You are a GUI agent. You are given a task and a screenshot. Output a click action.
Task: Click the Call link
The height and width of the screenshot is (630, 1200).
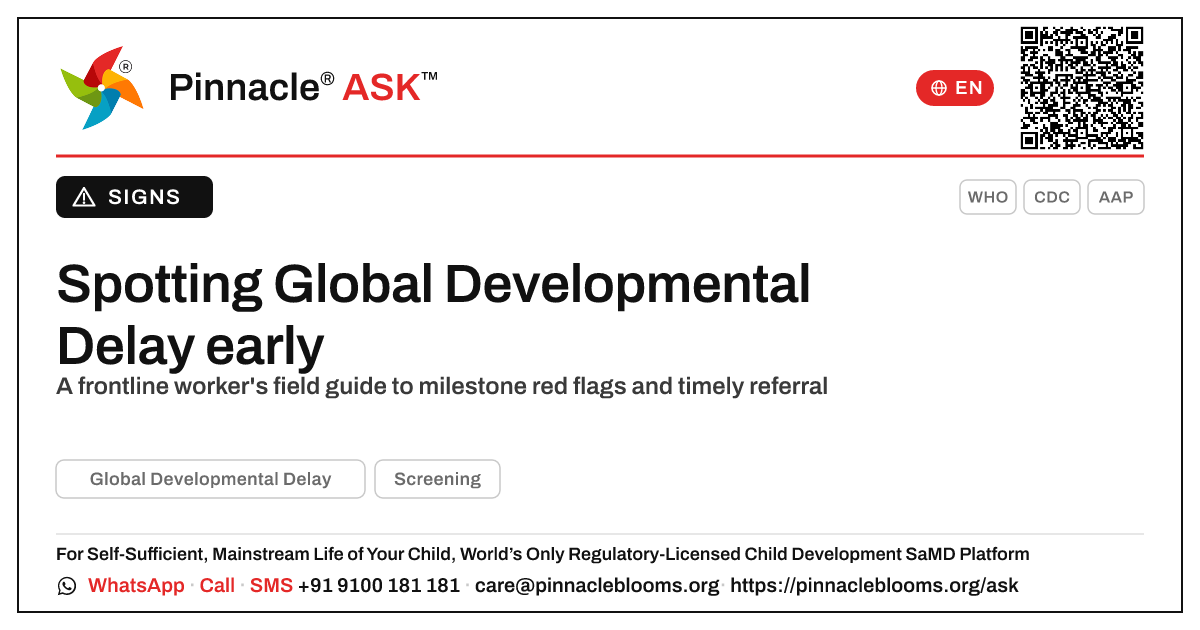coord(217,586)
